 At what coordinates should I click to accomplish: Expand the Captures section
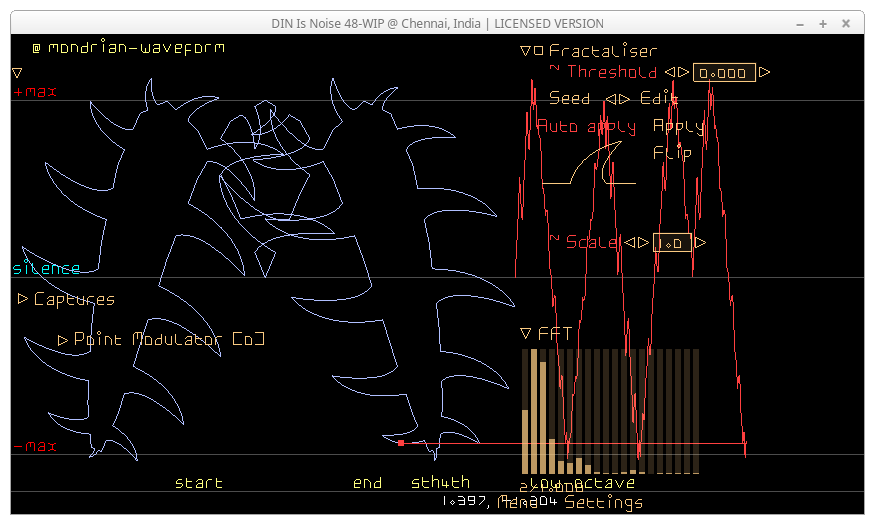23,299
